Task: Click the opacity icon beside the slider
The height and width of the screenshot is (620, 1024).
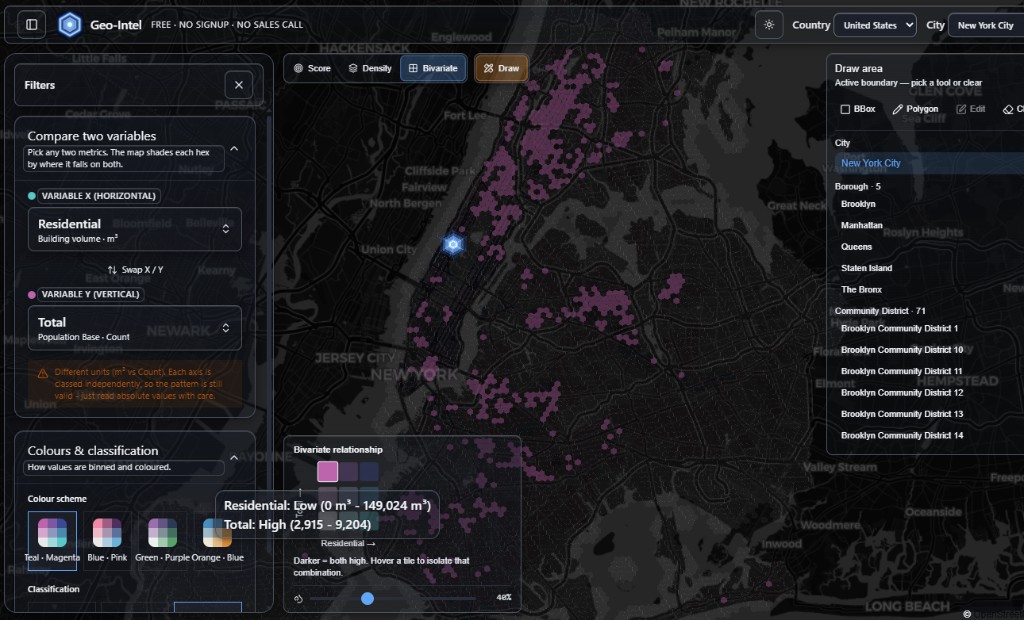Action: coord(298,598)
